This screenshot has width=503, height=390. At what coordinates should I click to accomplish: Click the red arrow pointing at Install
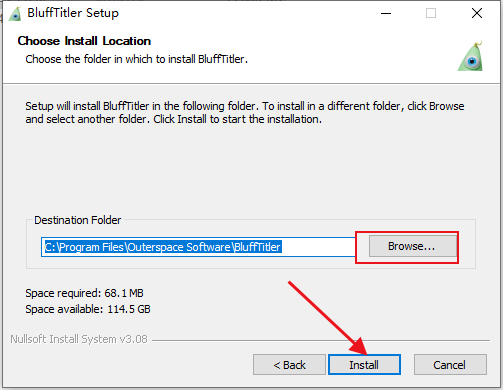(x=328, y=318)
